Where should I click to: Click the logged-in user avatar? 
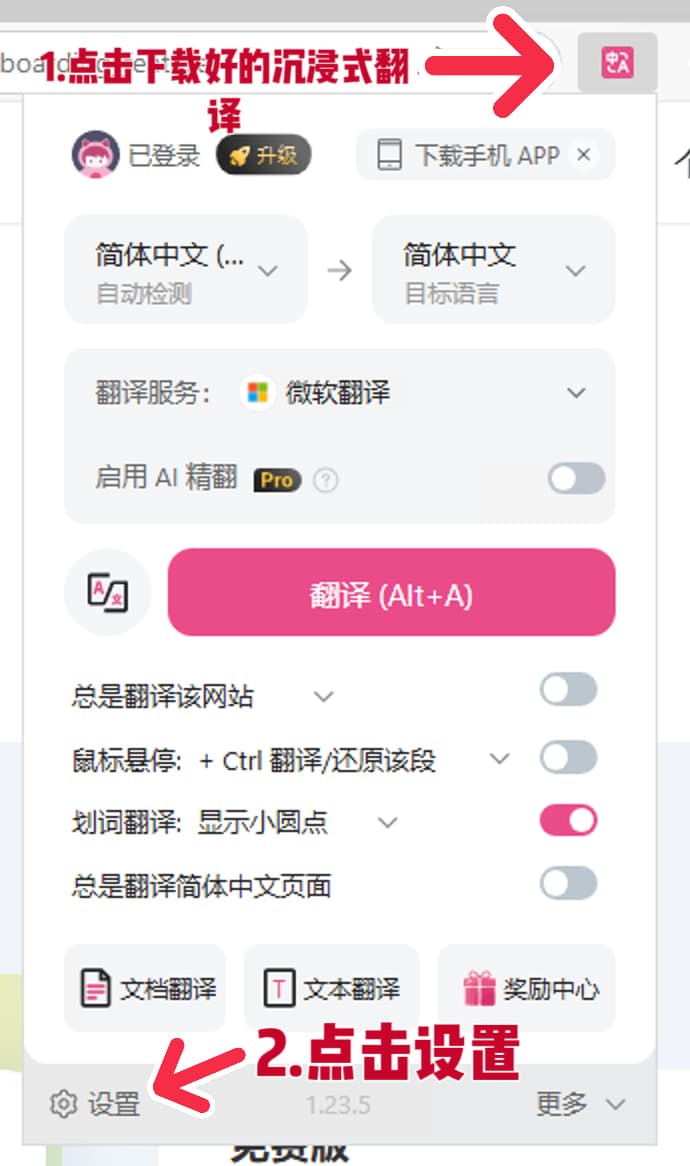(96, 155)
